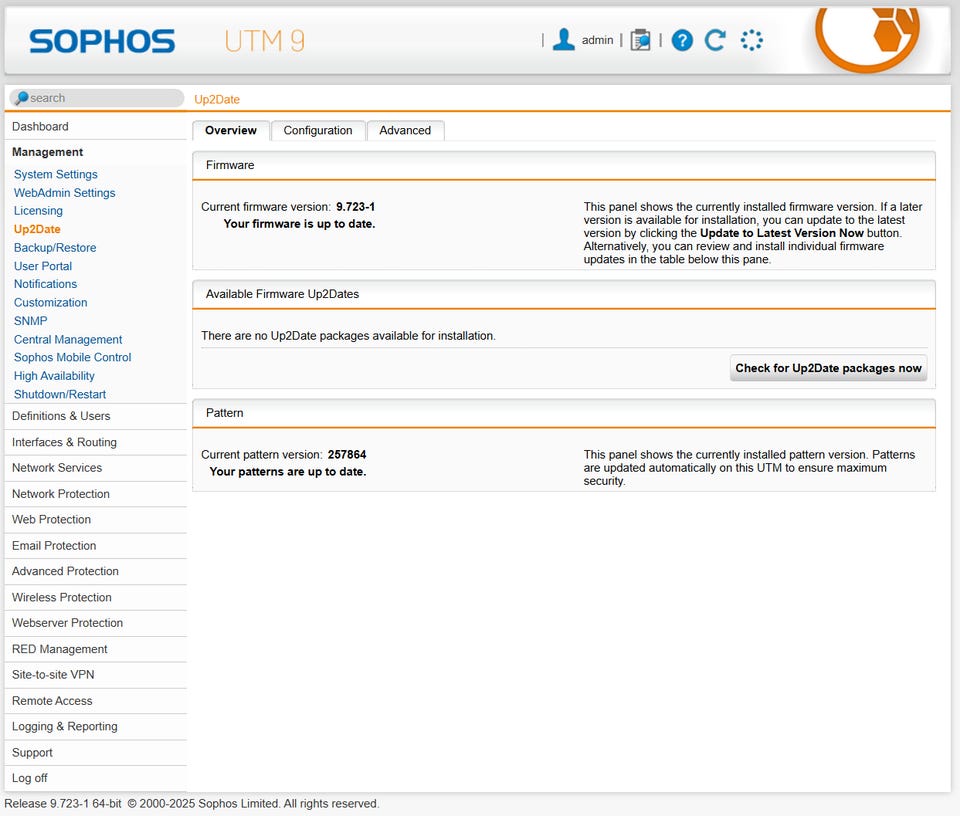
Task: Open SNMP settings
Action: (x=30, y=321)
